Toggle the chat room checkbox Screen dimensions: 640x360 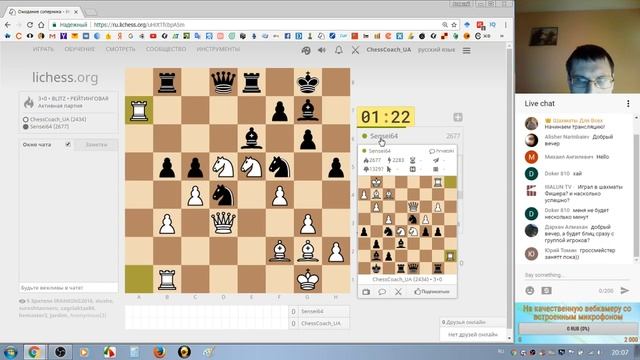(x=68, y=144)
